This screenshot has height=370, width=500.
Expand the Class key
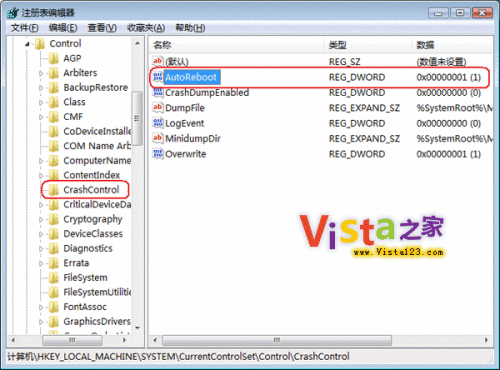[x=41, y=102]
